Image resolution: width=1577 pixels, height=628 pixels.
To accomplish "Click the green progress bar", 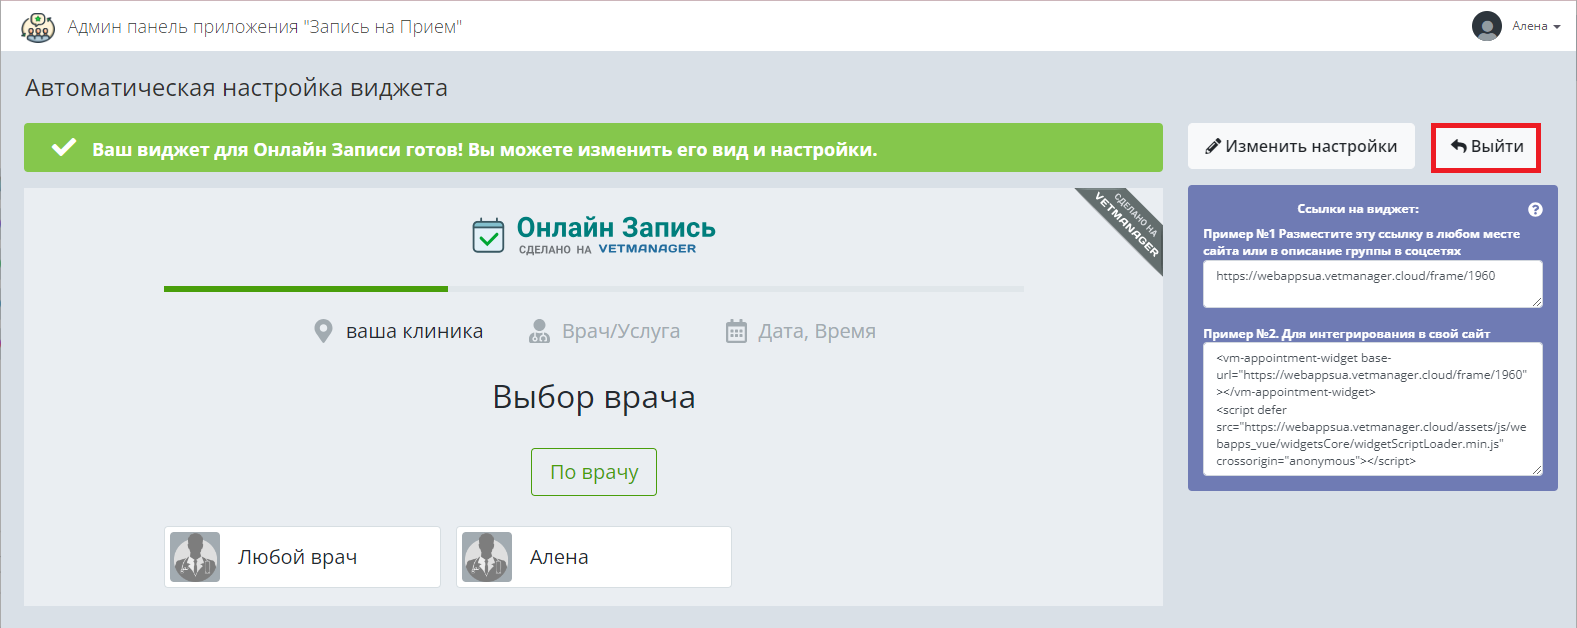I will [306, 289].
